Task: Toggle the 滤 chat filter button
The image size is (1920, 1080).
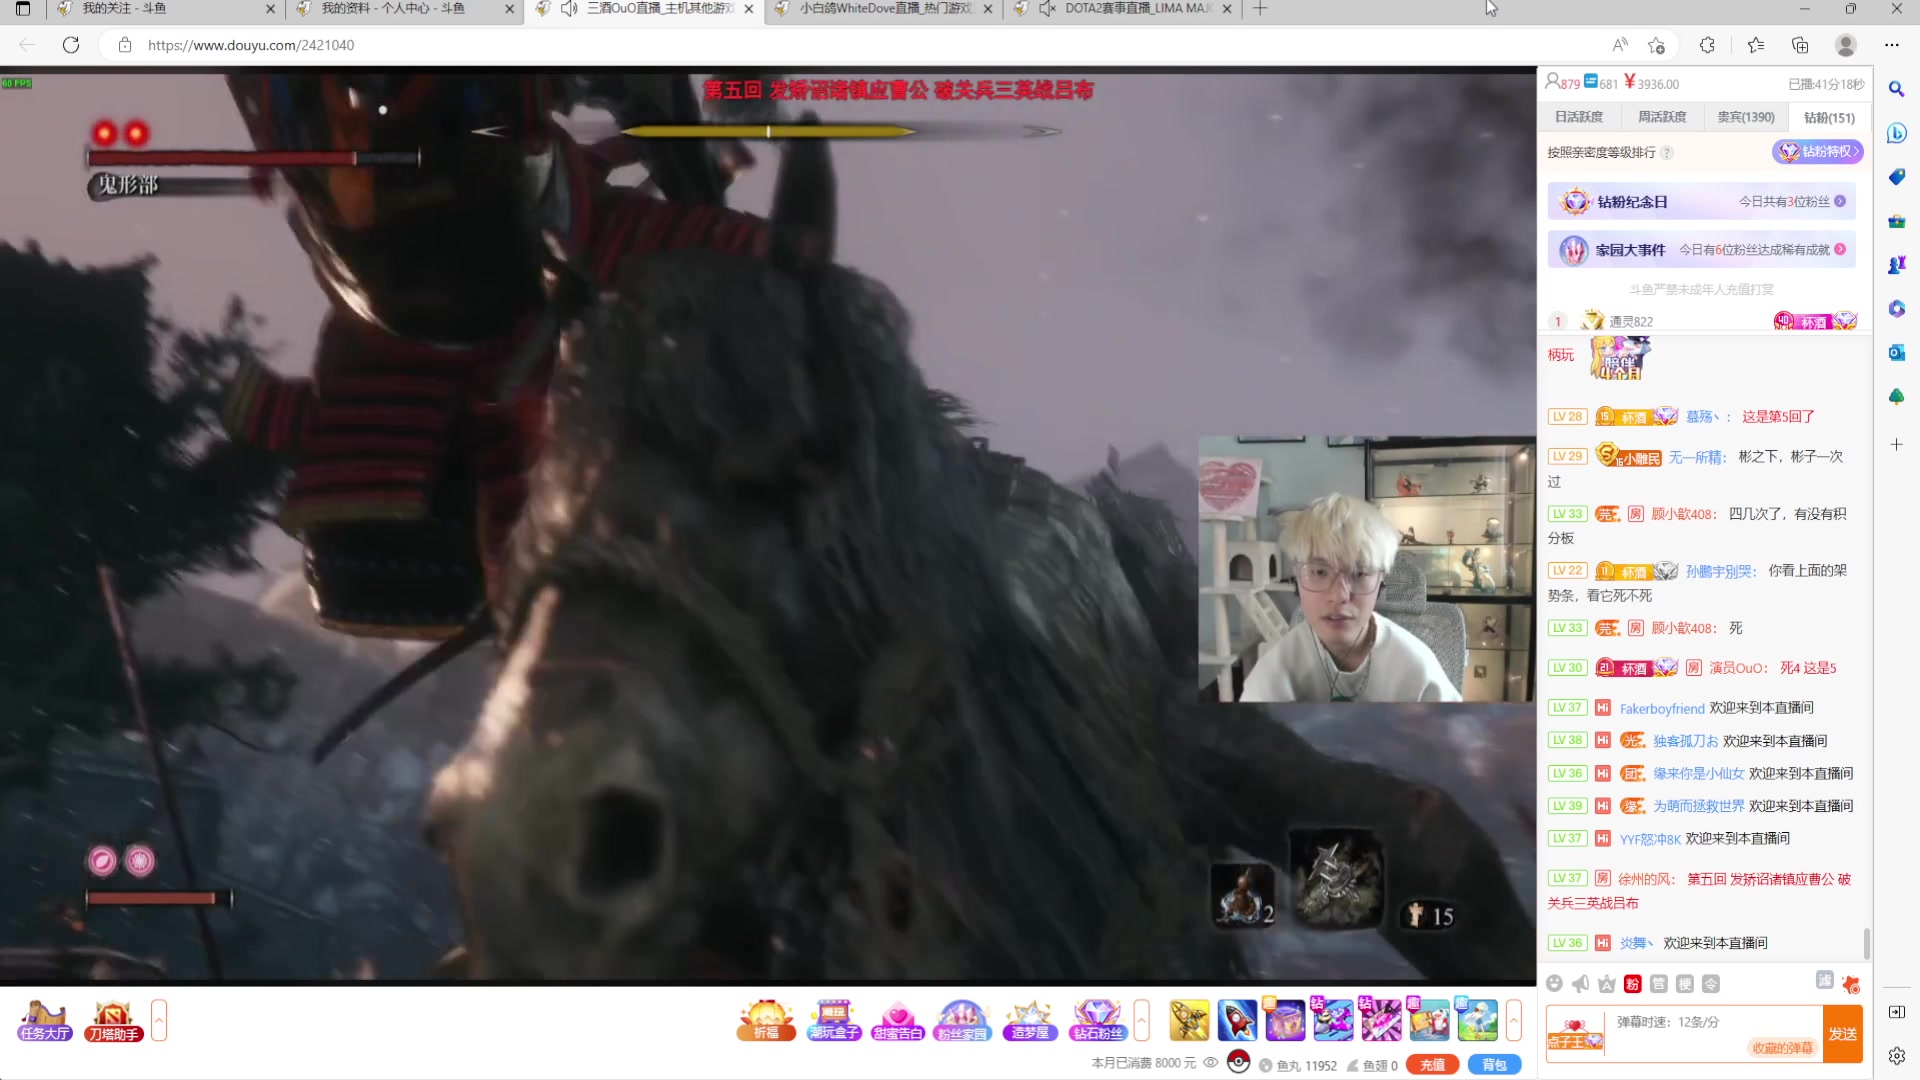Action: click(x=1824, y=980)
